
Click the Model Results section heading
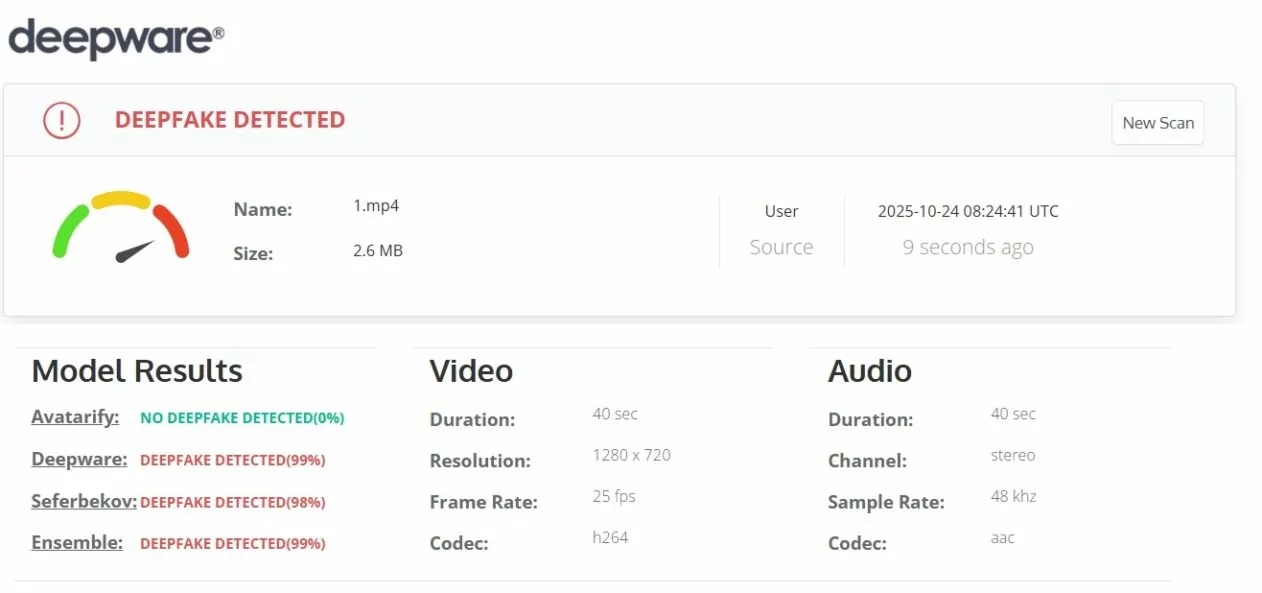tap(137, 371)
